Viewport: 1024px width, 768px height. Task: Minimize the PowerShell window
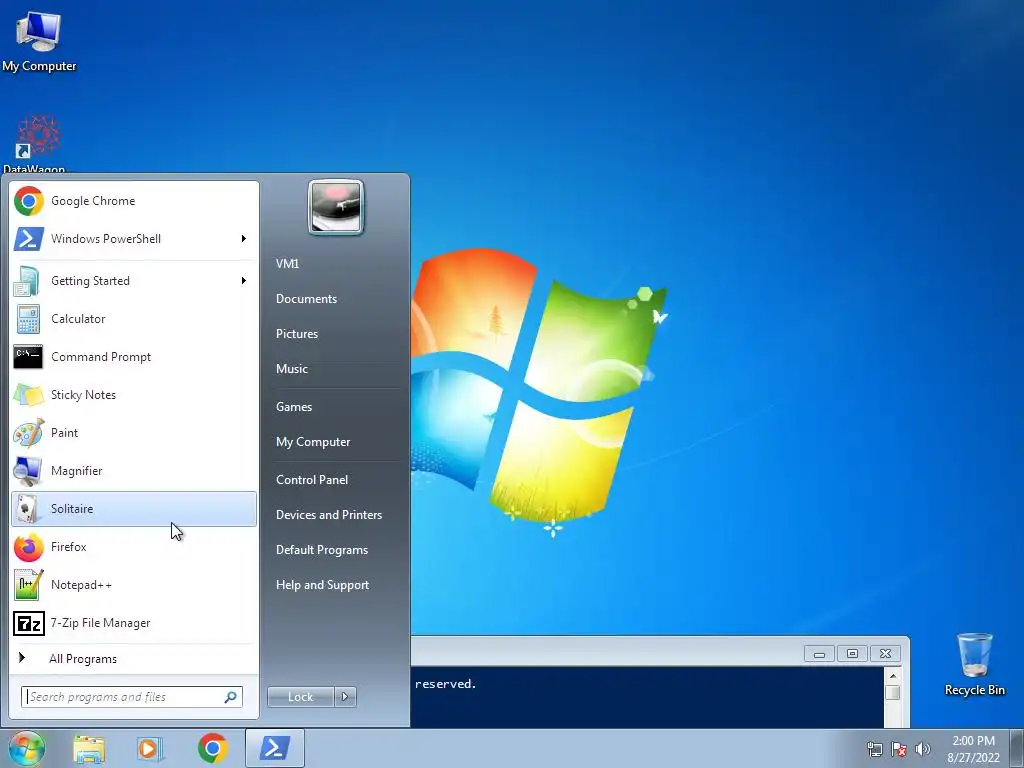819,654
